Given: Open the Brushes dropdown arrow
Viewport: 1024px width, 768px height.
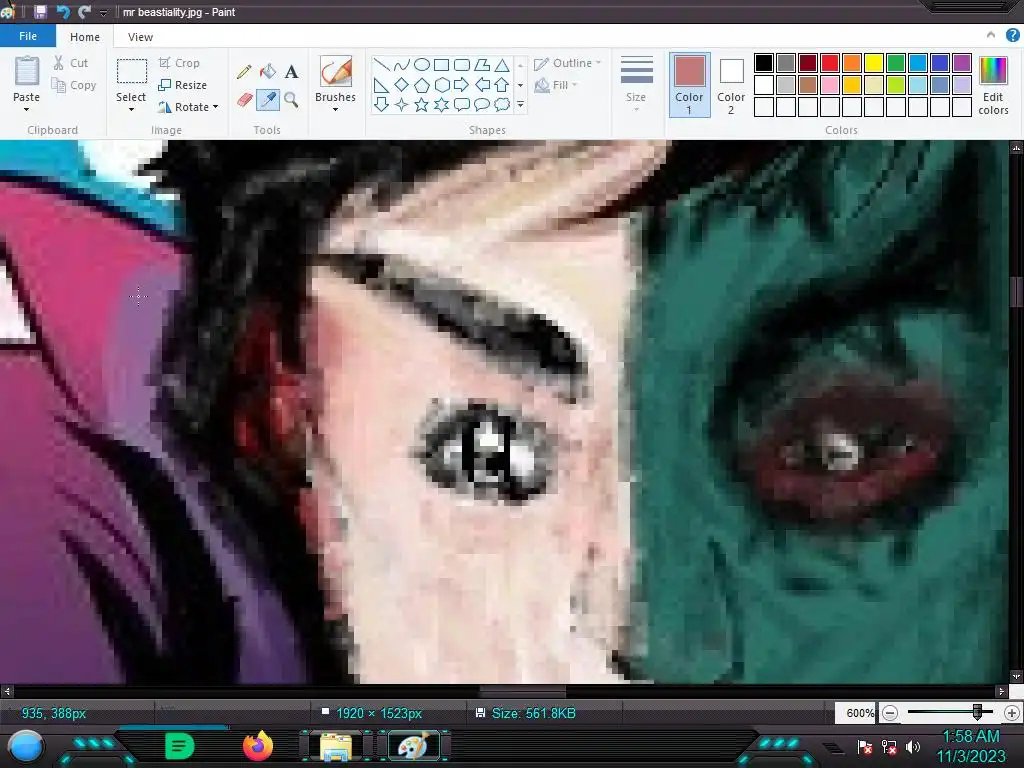Looking at the screenshot, I should [x=335, y=109].
